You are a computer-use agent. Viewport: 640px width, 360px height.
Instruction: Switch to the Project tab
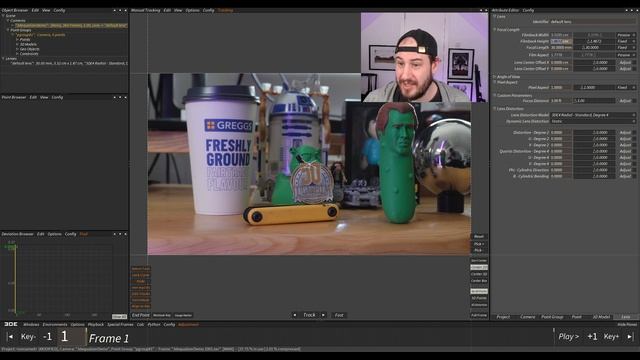[503, 317]
